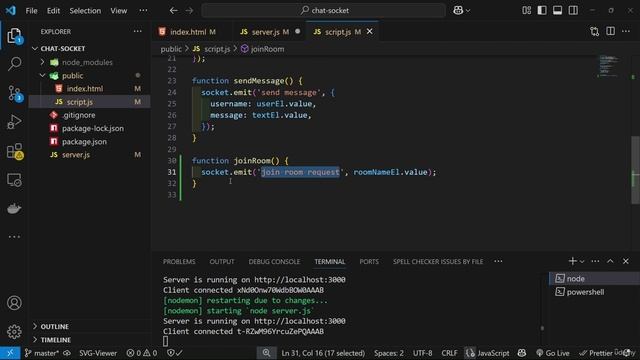Open the Extensions view
This screenshot has width=640, height=360.
click(x=14, y=151)
